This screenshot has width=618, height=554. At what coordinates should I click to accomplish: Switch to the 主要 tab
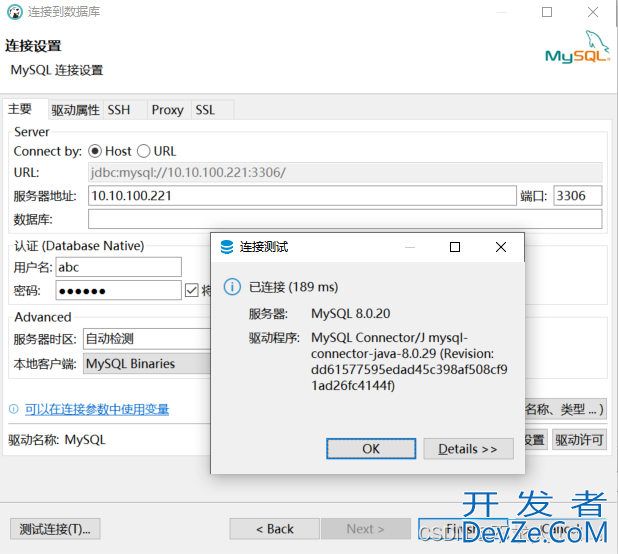tap(25, 109)
